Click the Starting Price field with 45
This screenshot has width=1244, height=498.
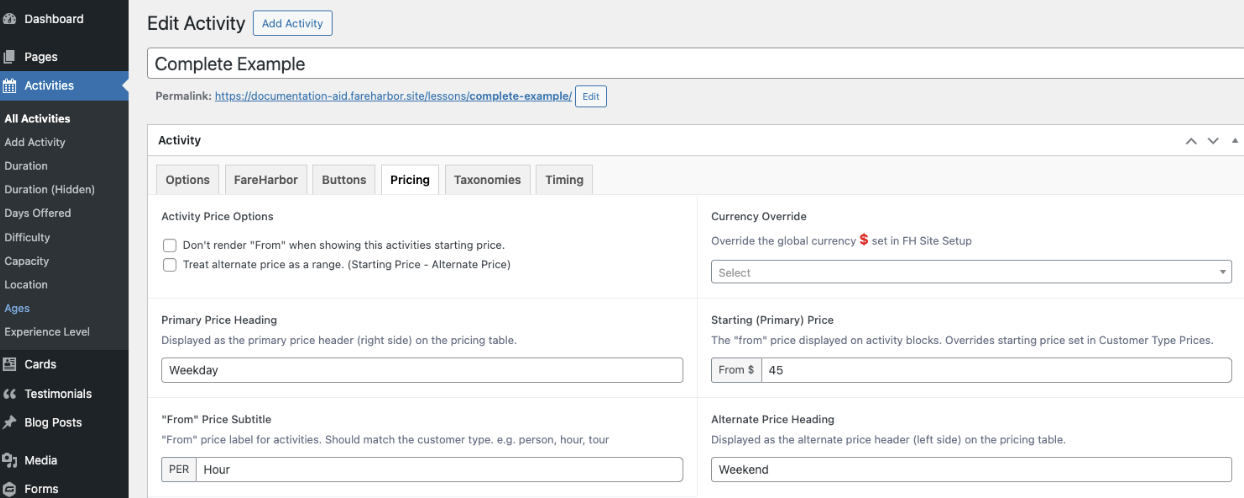[x=996, y=370]
